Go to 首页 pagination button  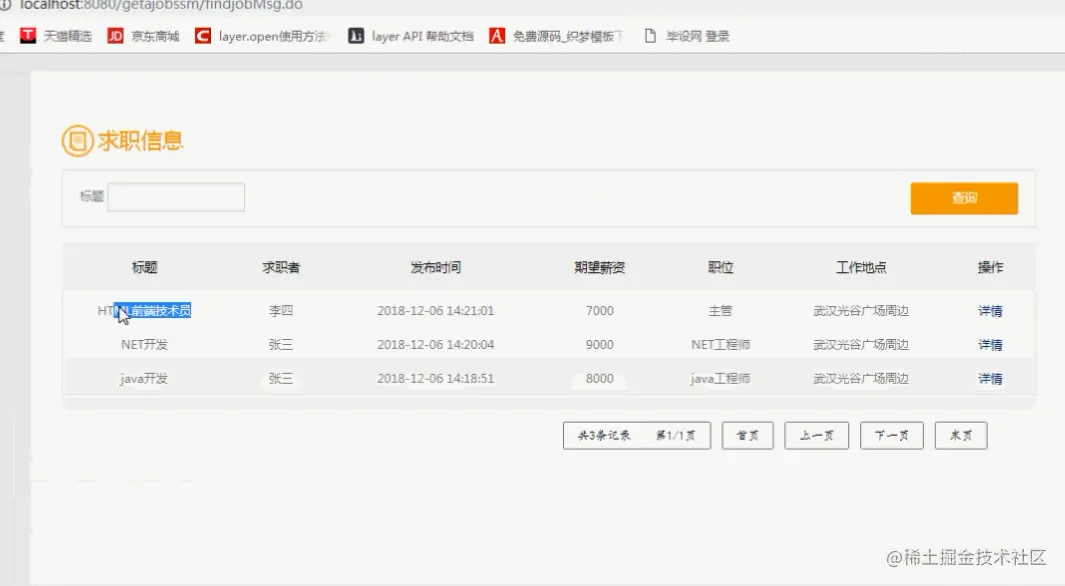(747, 435)
